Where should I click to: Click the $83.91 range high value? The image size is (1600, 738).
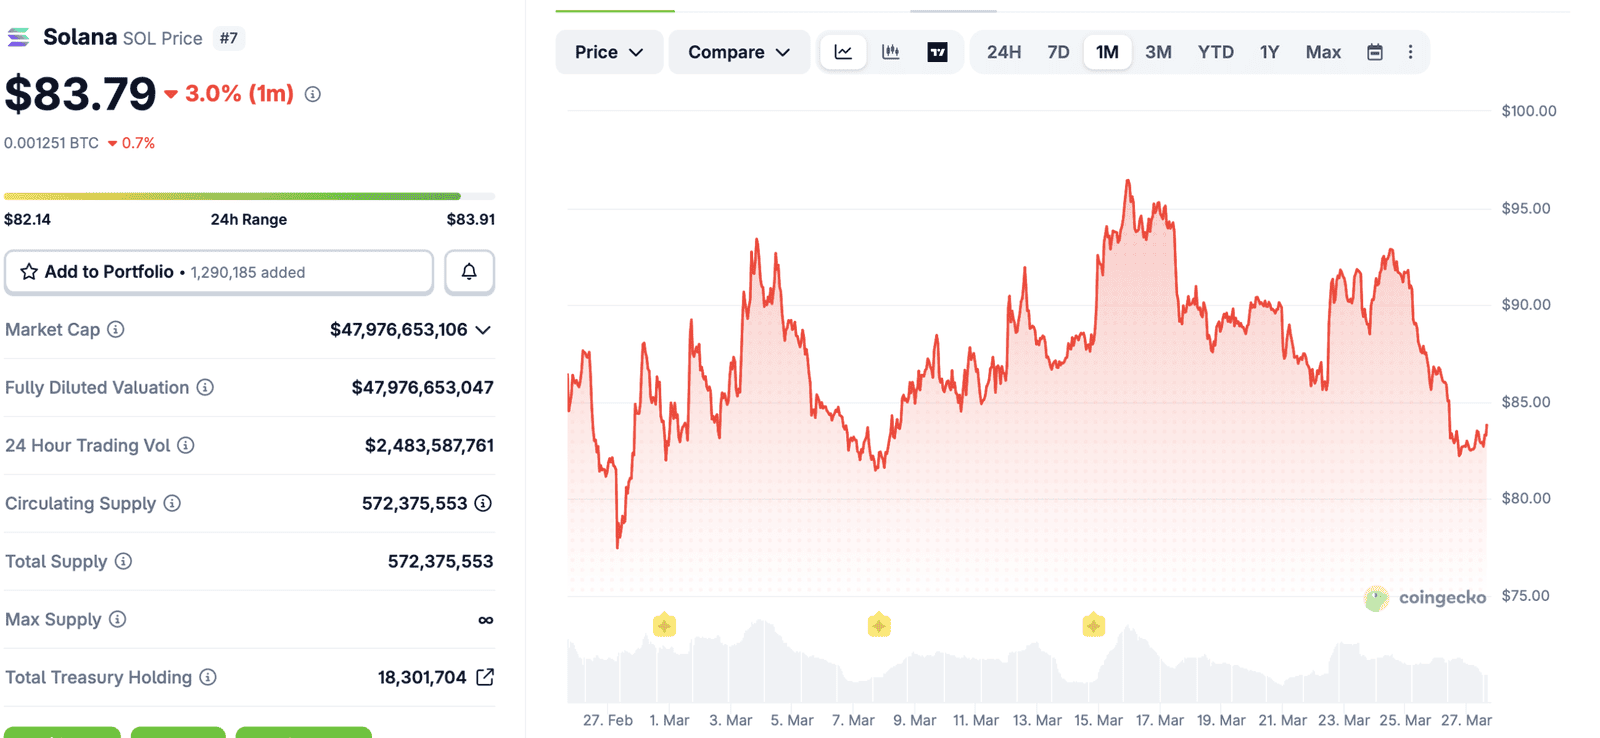tap(471, 219)
